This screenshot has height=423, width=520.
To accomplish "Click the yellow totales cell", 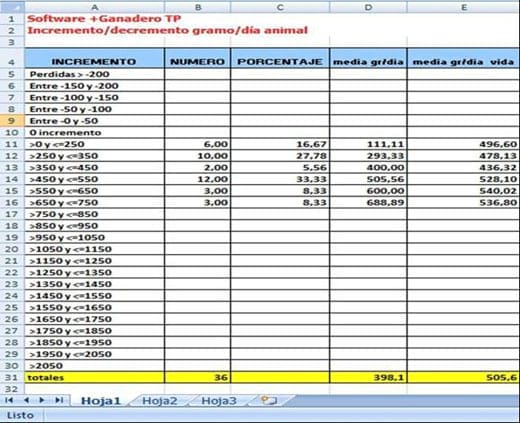I will coord(94,377).
